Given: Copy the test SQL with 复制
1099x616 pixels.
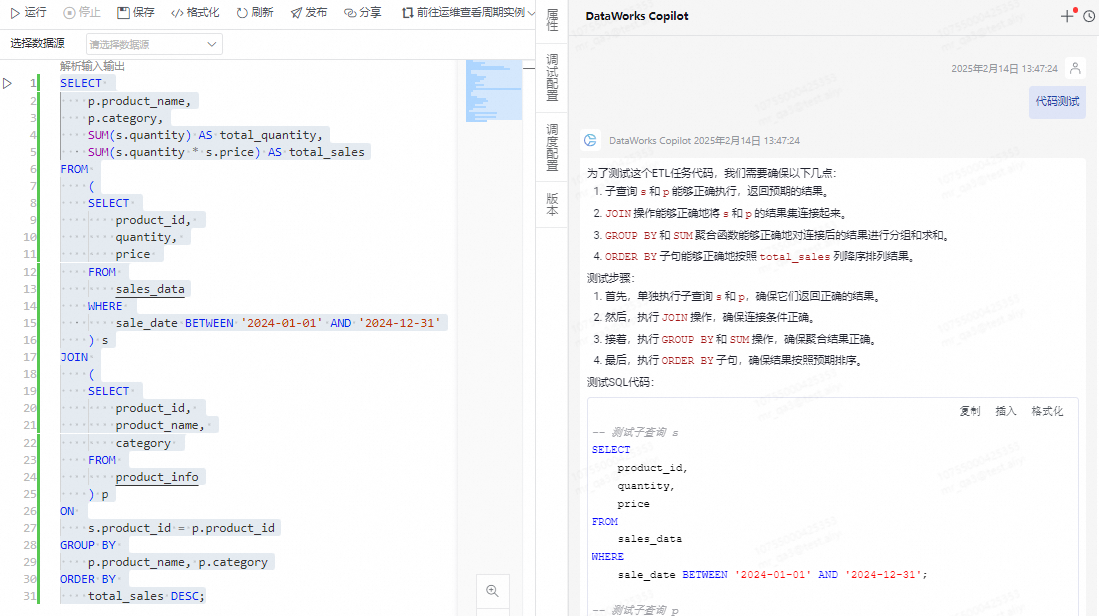Looking at the screenshot, I should pos(970,411).
